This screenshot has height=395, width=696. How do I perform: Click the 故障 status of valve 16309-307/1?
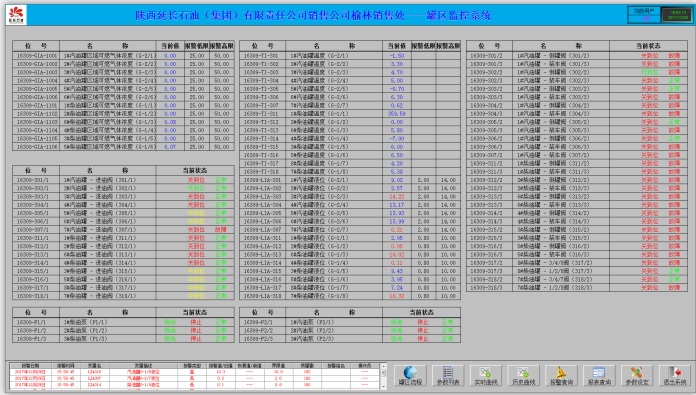[221, 230]
